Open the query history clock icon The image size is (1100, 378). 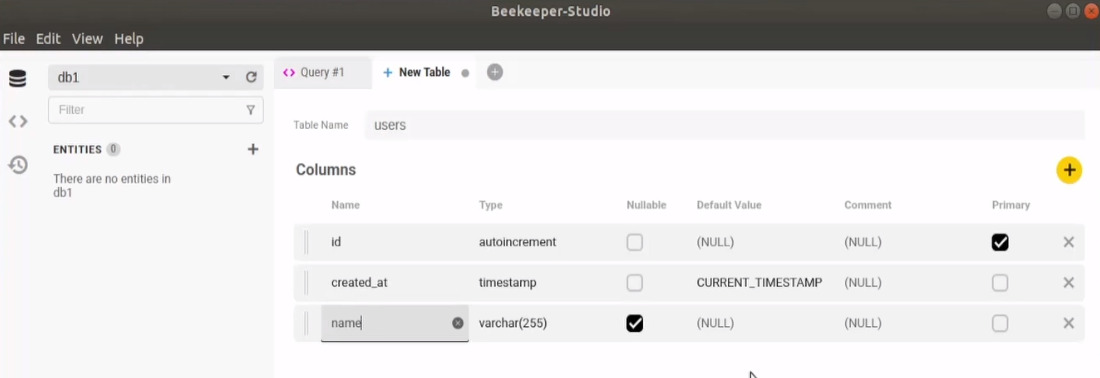coord(18,165)
